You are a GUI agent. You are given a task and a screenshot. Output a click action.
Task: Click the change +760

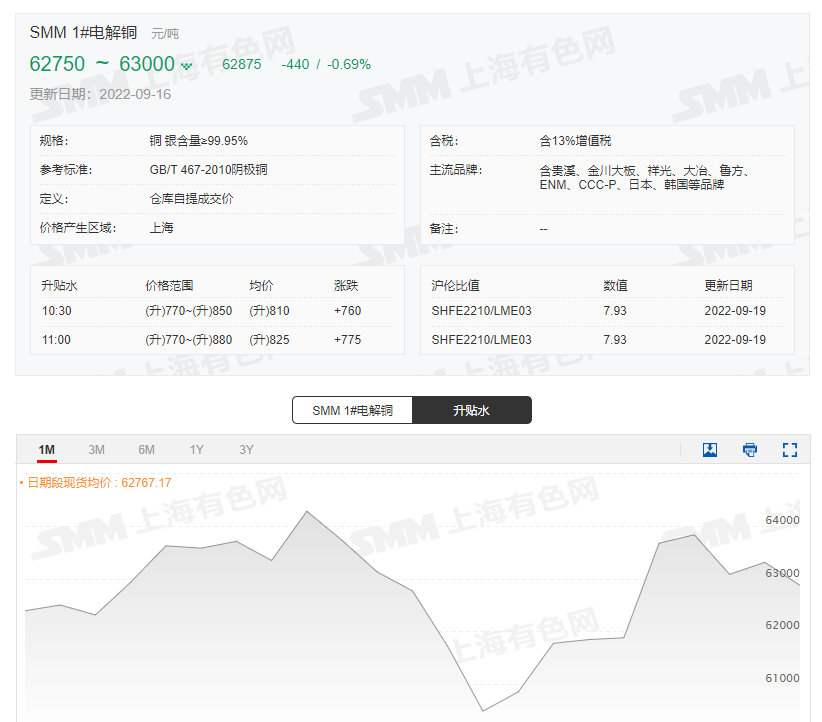tap(348, 311)
